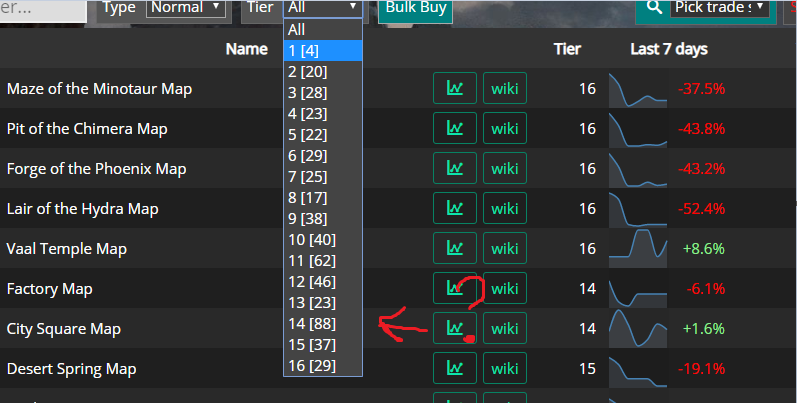This screenshot has width=797, height=403.
Task: Click City Square Map name
Action: [x=64, y=329]
